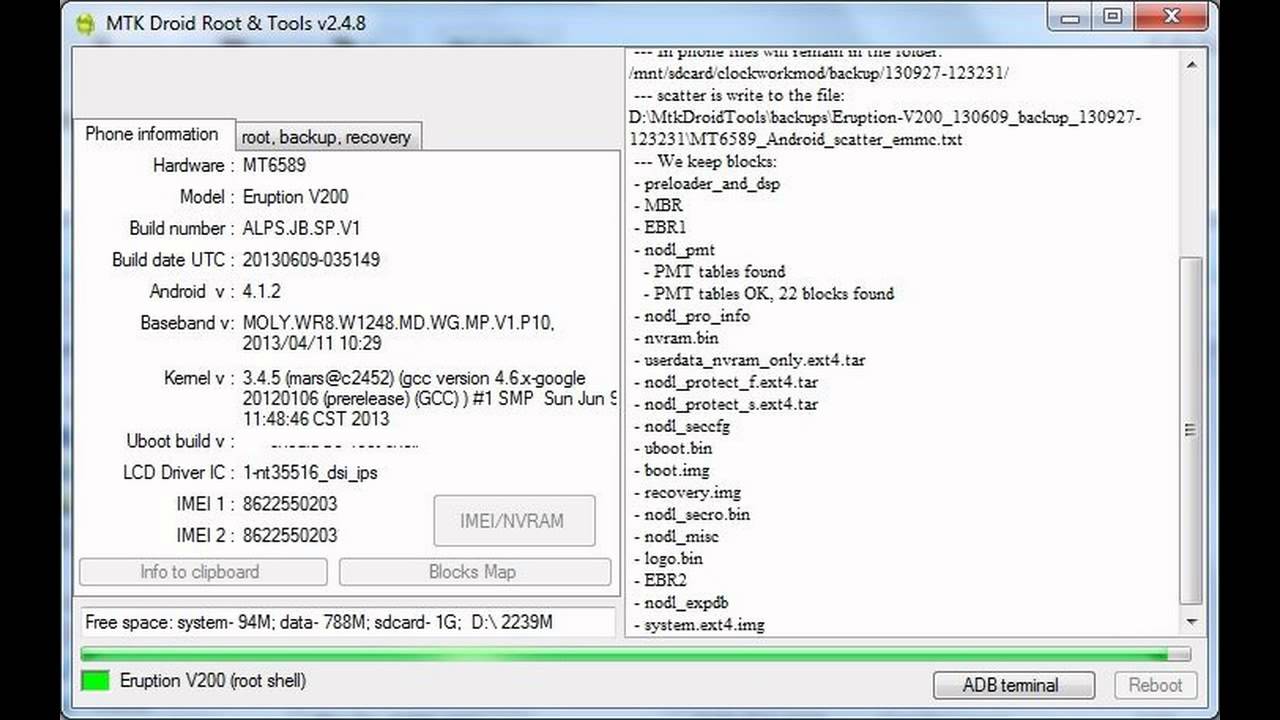The width and height of the screenshot is (1280, 720).
Task: Click the preloader_and_dsp log line
Action: click(707, 184)
